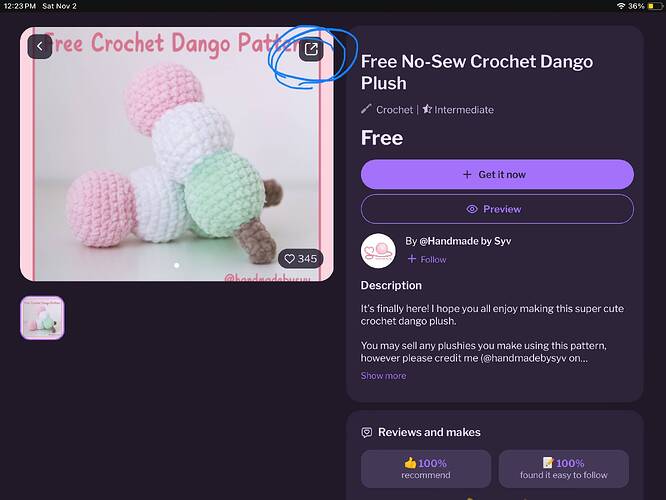Open the Handmade by Syv profile avatar
Screen dimensions: 666x500
pos(378,251)
